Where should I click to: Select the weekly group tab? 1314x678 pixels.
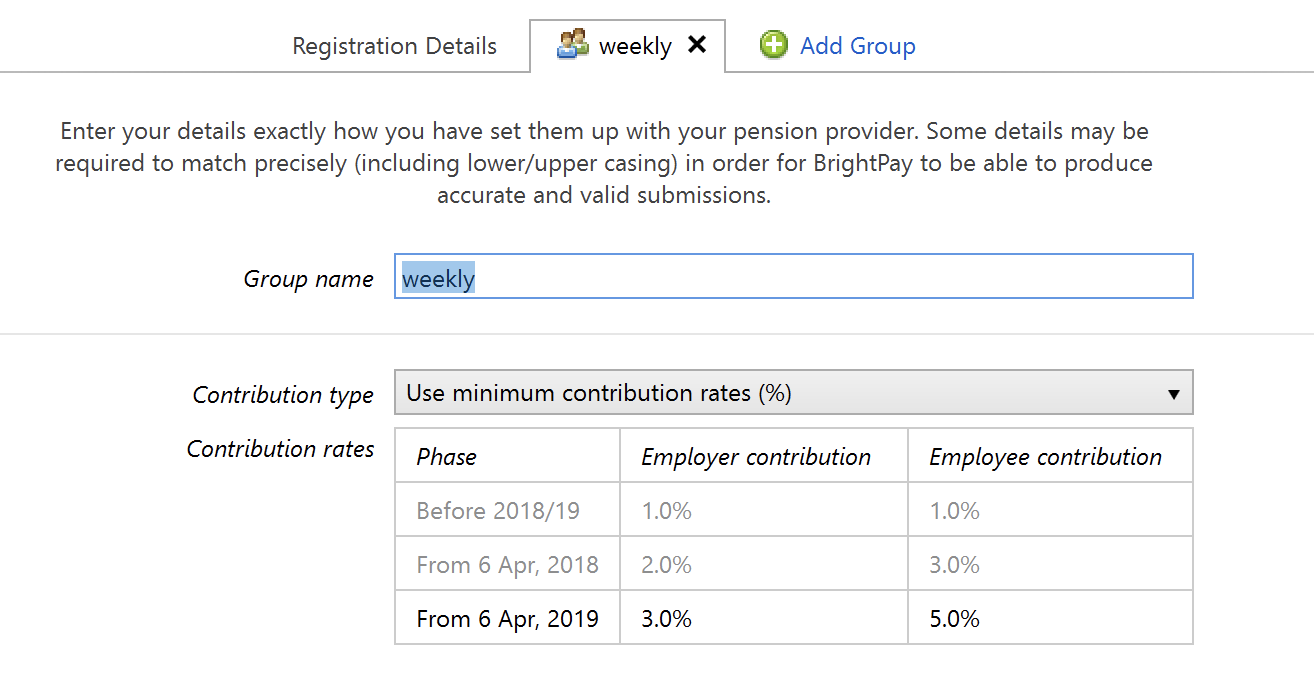627,46
